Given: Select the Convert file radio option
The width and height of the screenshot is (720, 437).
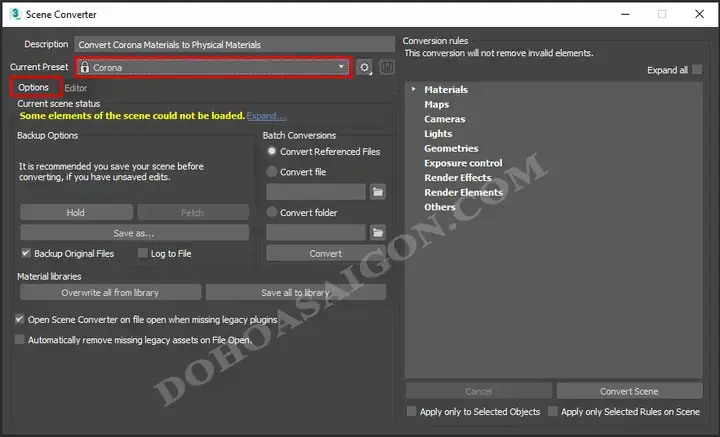Looking at the screenshot, I should 272,172.
